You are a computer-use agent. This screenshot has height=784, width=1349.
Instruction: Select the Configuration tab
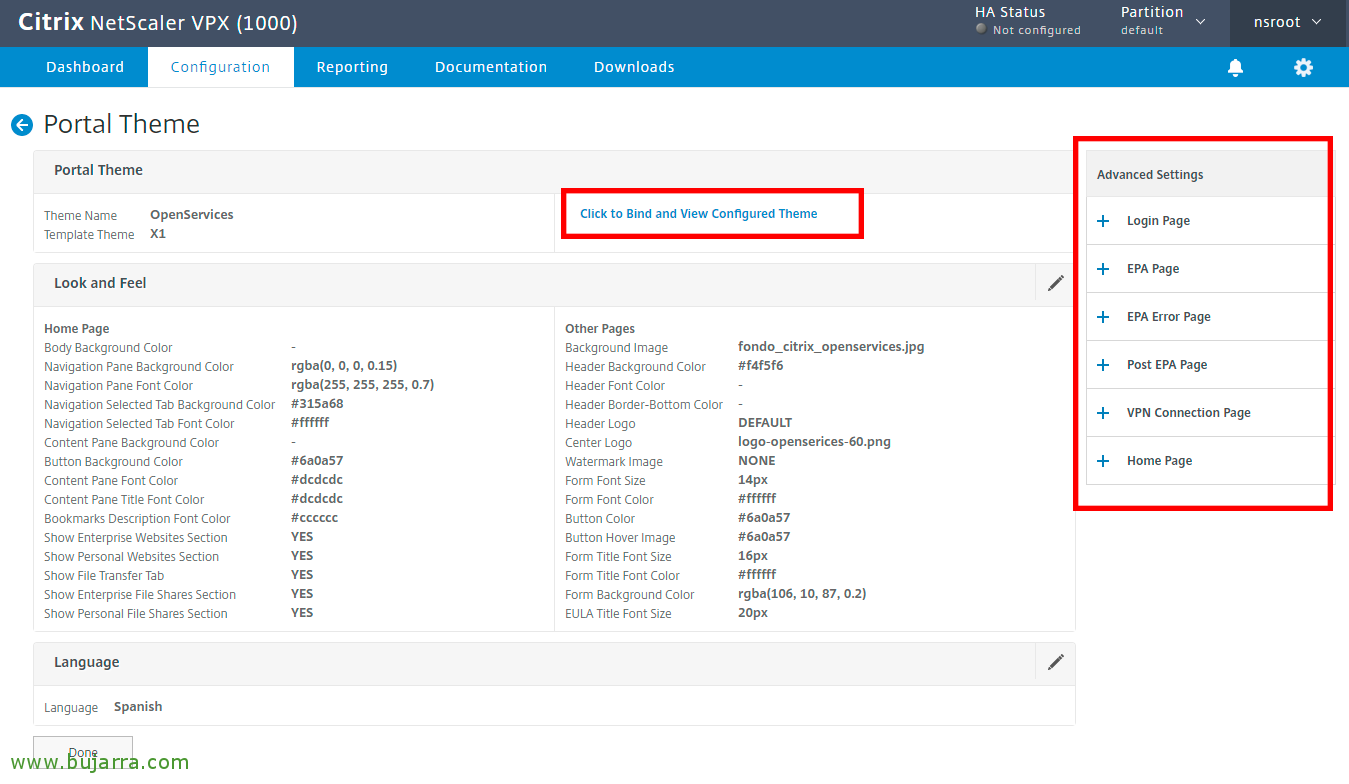[x=220, y=67]
